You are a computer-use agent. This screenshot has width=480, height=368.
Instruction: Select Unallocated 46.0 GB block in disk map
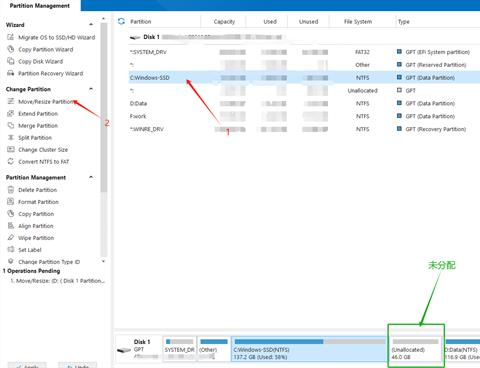(416, 349)
